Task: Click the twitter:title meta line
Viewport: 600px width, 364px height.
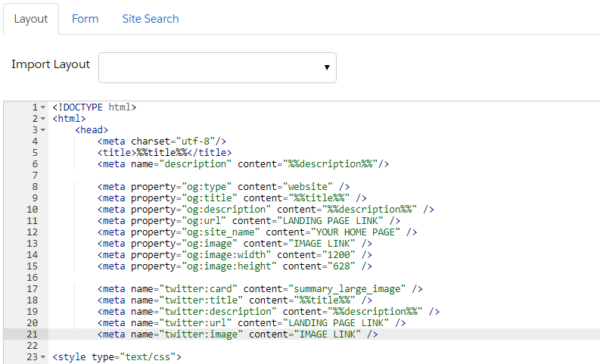Action: click(x=235, y=300)
